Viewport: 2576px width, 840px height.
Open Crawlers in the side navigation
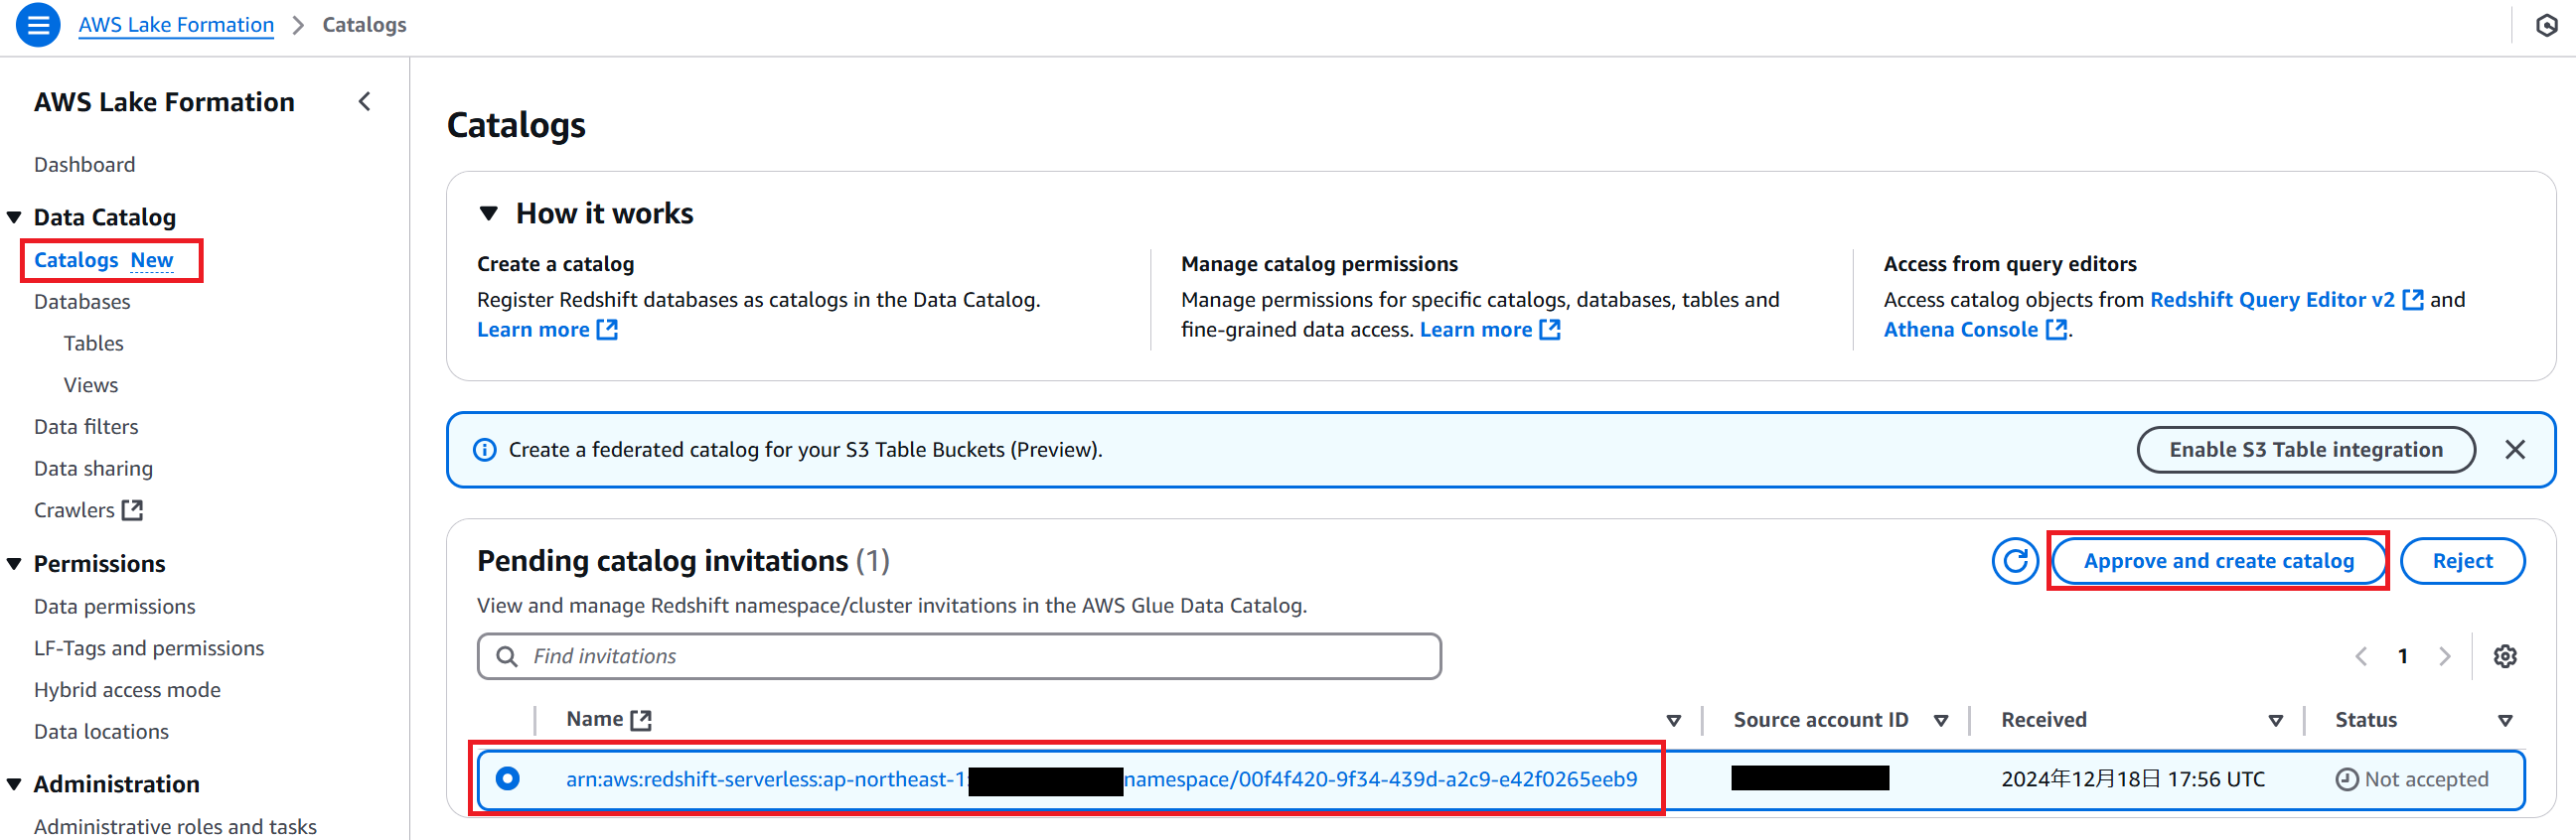coord(74,510)
